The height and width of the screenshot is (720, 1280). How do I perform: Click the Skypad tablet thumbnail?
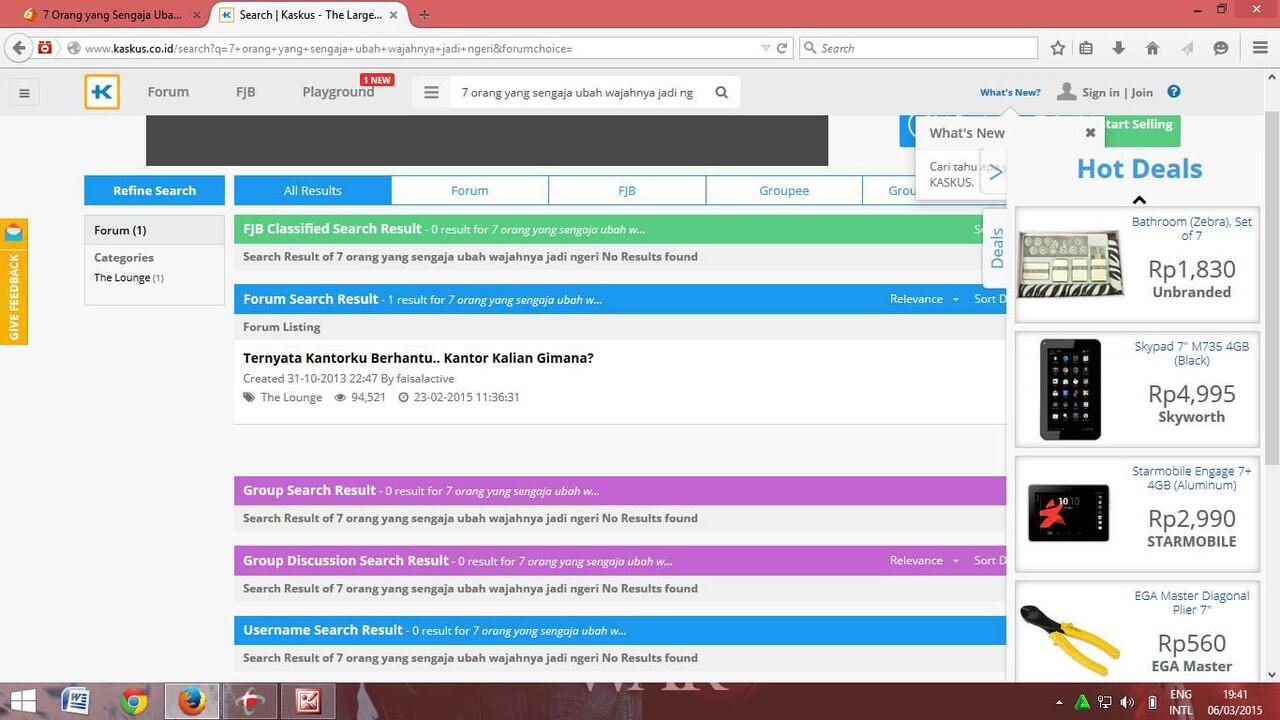[x=1070, y=390]
